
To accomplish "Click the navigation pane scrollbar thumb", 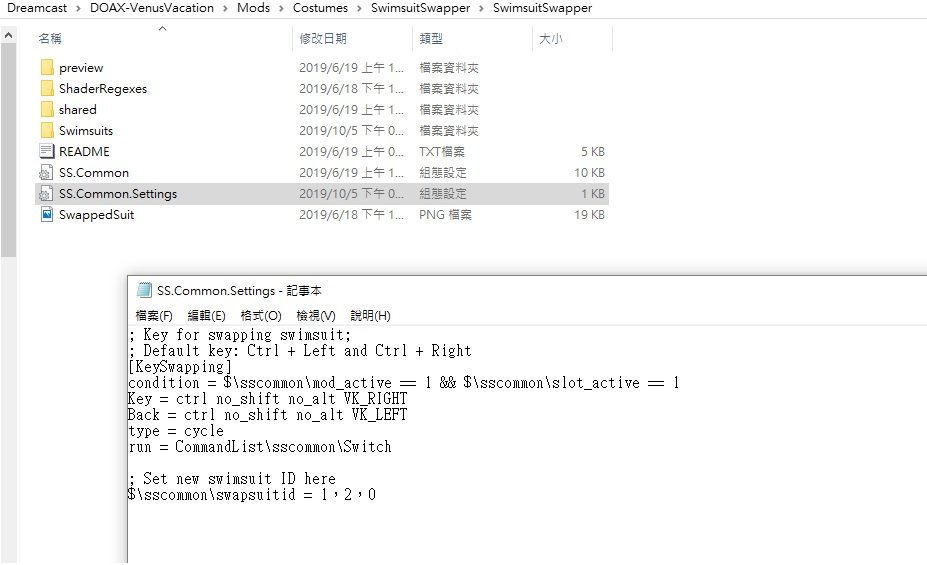I will point(8,150).
